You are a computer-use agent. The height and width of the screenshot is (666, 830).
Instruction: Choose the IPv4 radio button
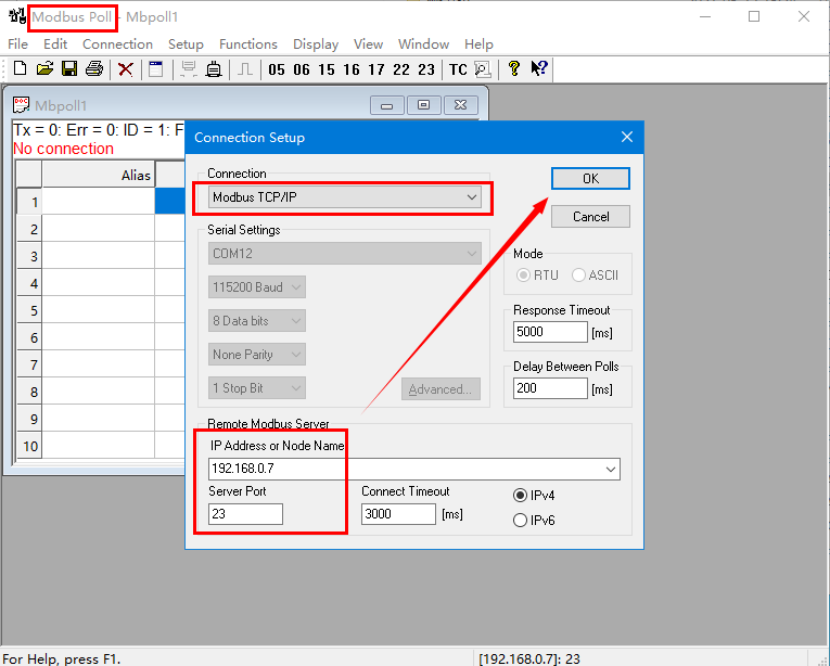point(520,496)
